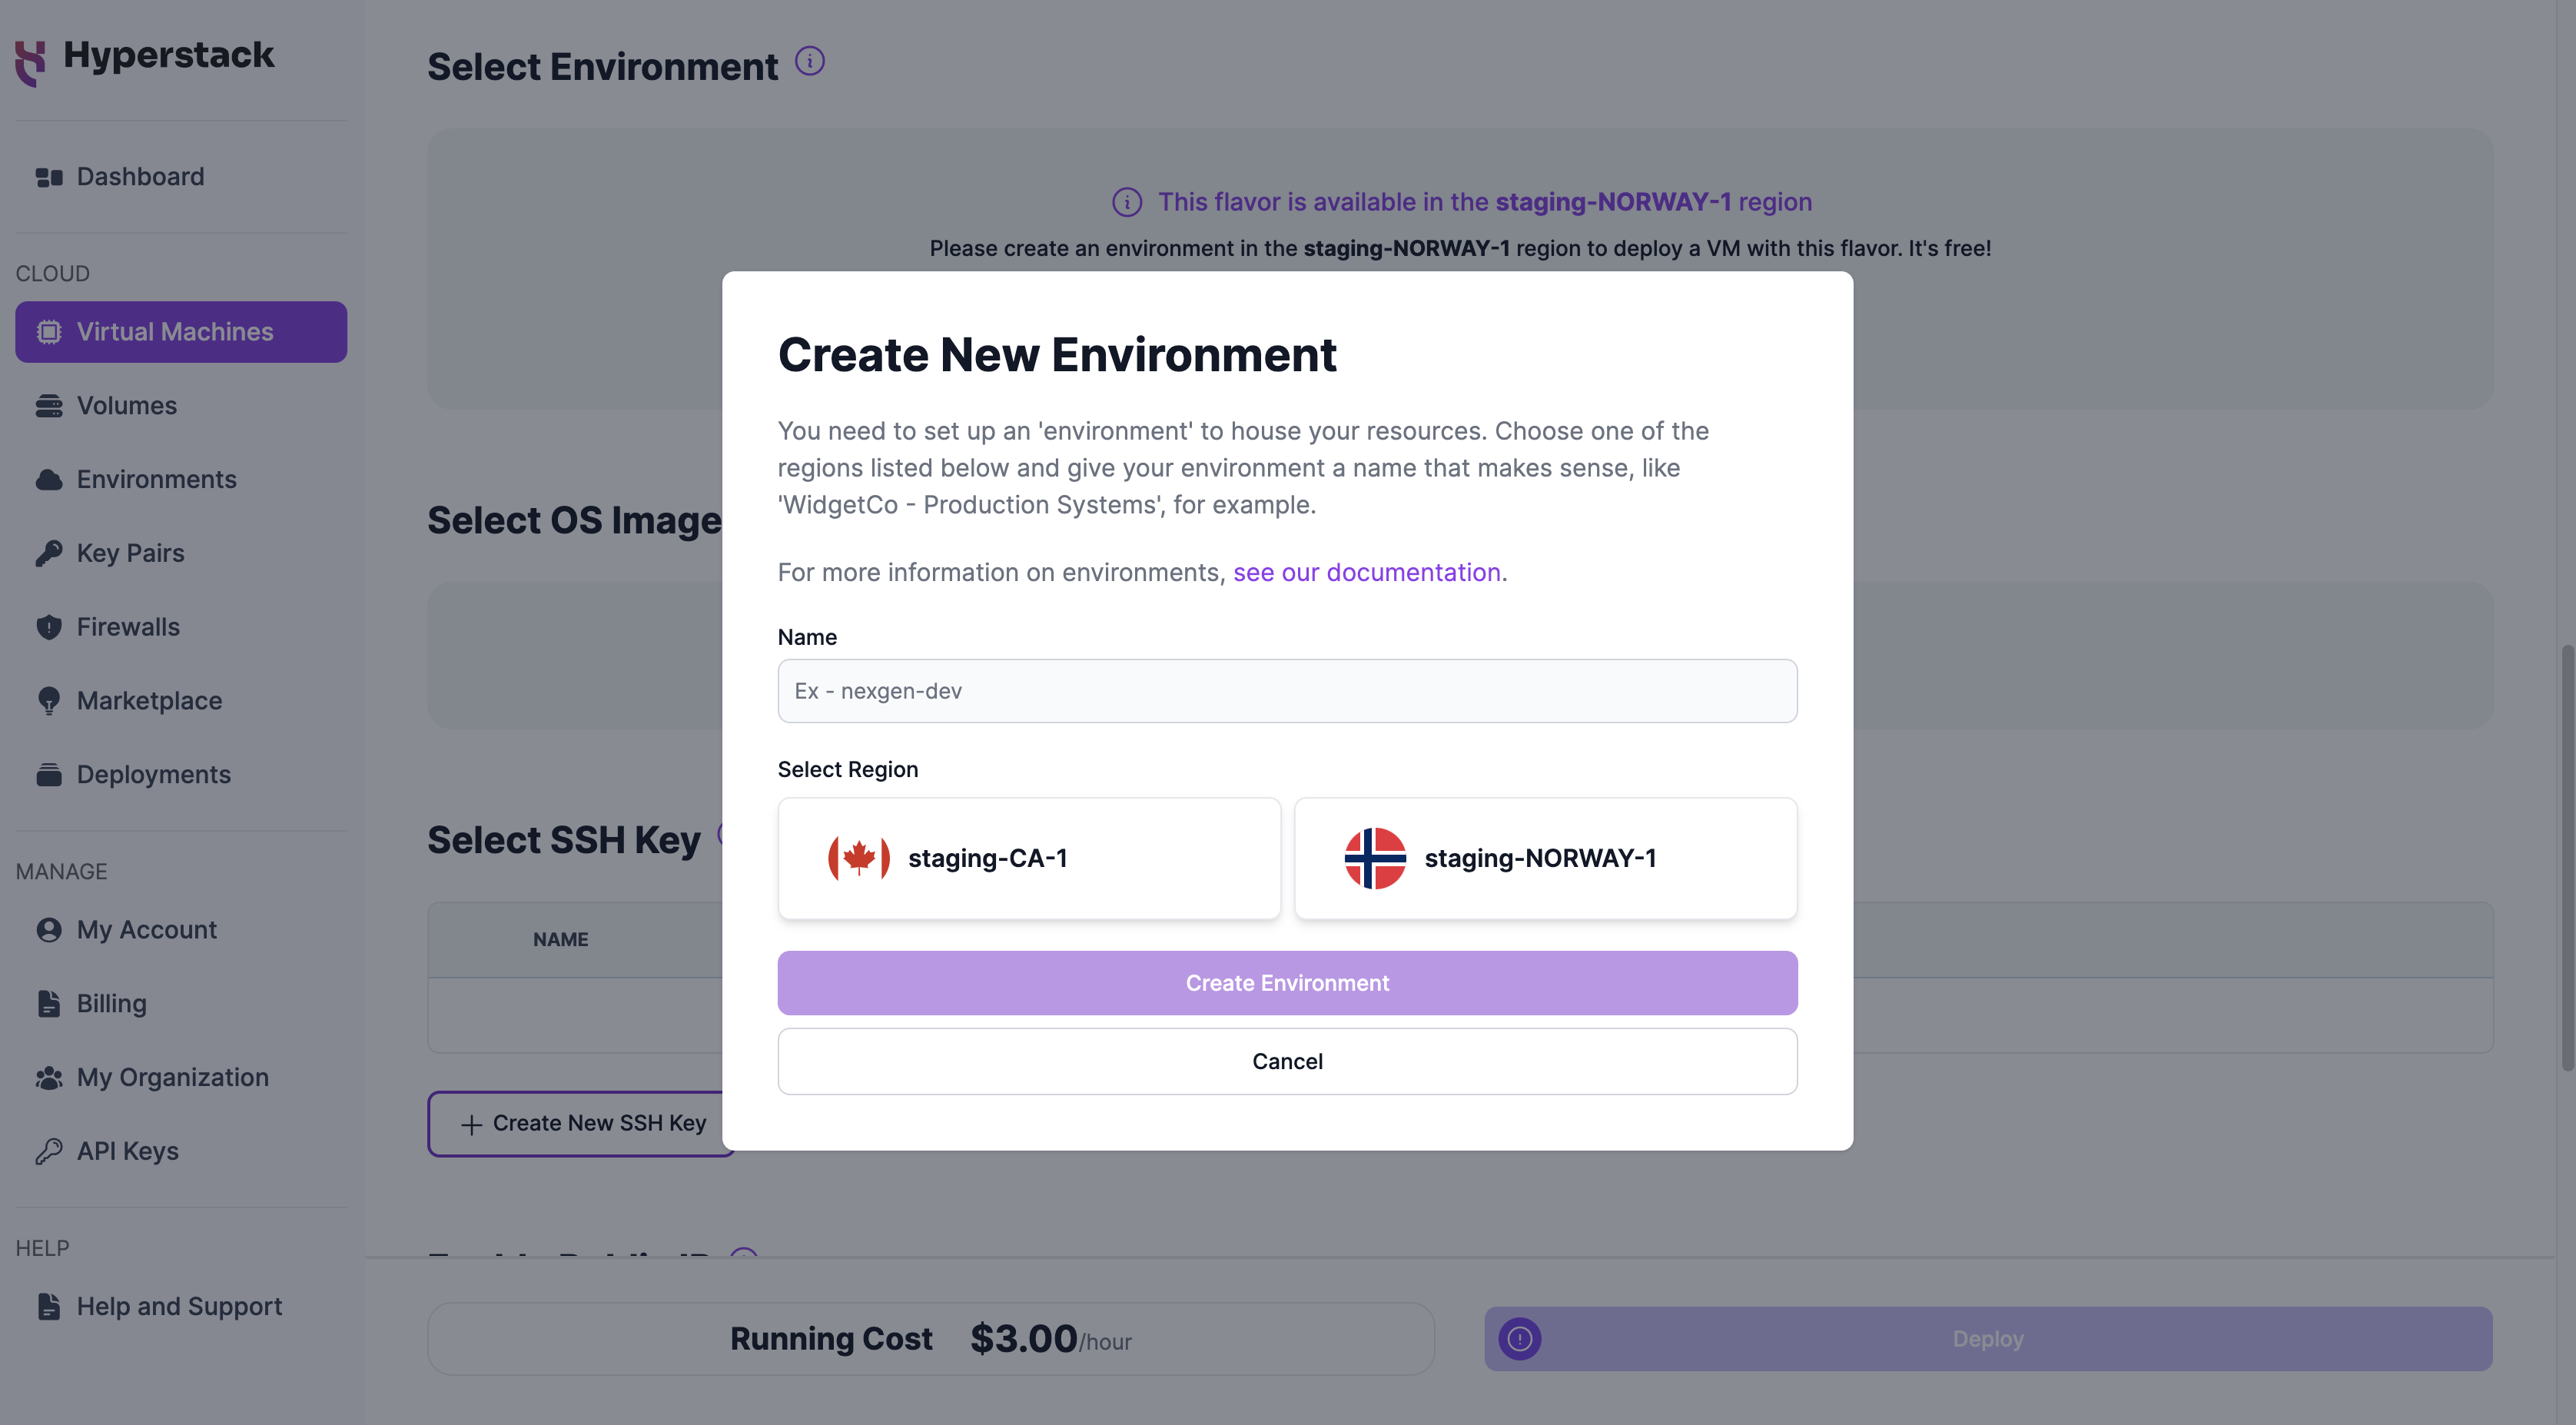Go to Virtual Machines section

(x=181, y=332)
